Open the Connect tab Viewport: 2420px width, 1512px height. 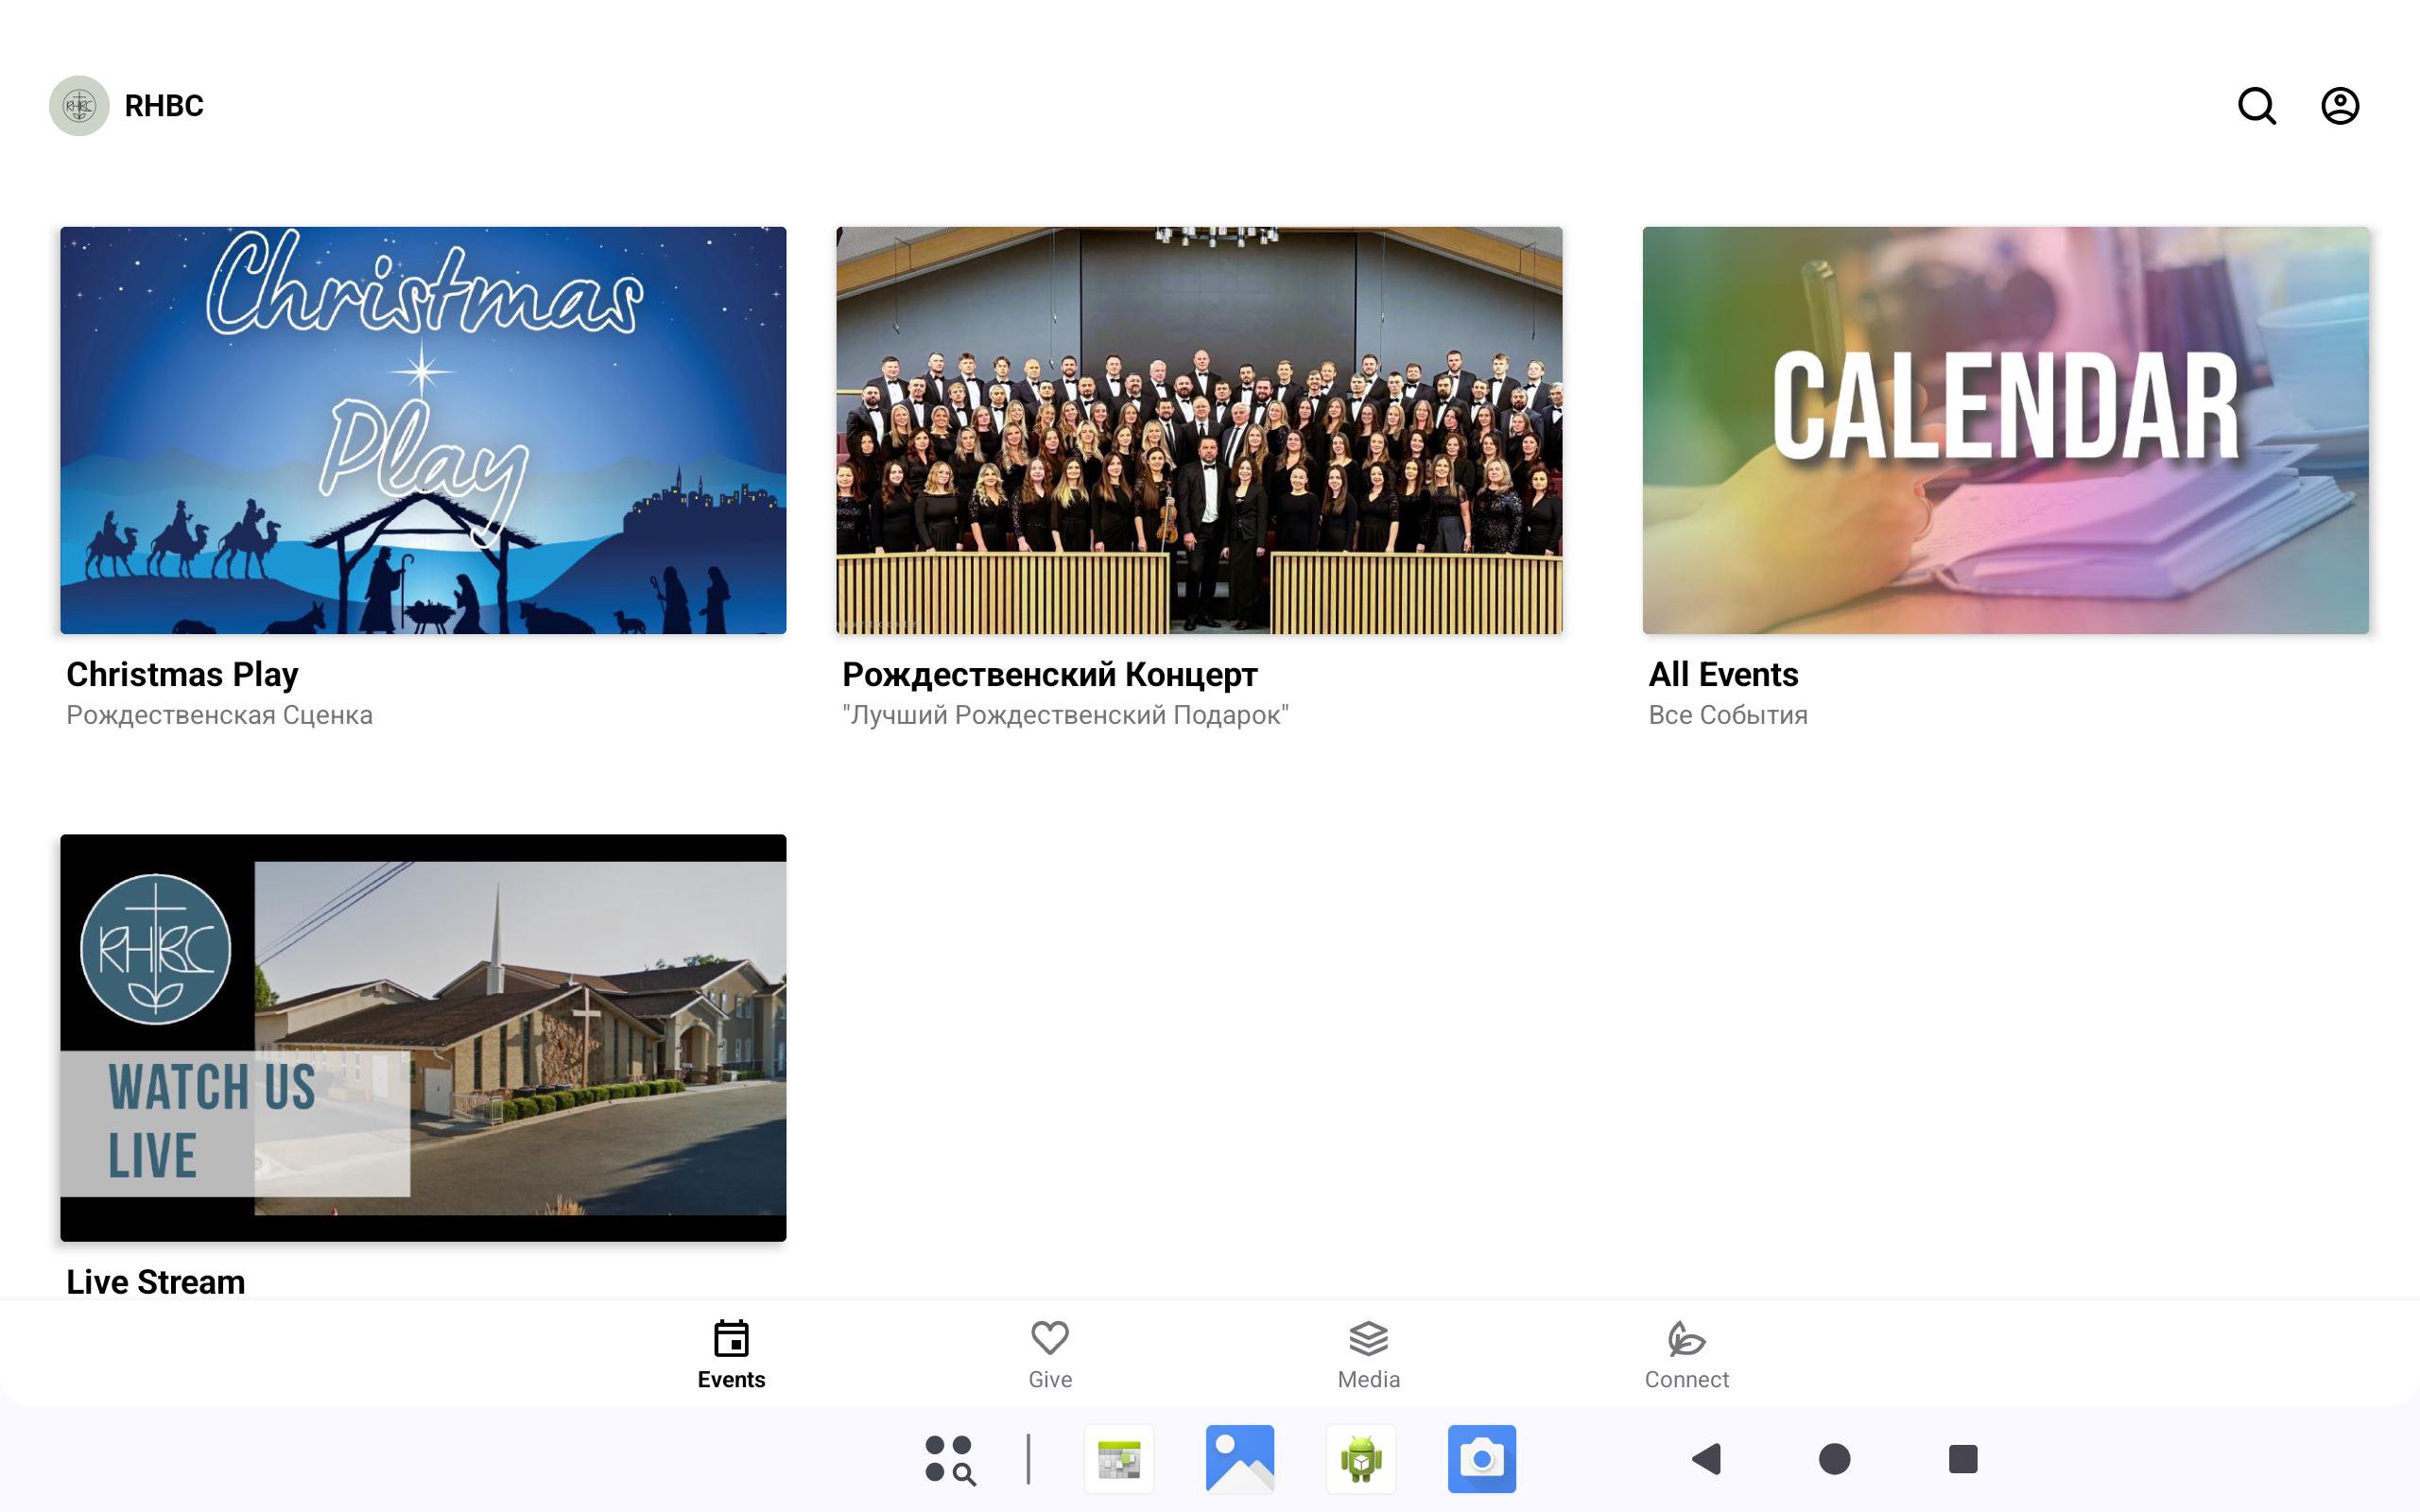[x=1686, y=1354]
